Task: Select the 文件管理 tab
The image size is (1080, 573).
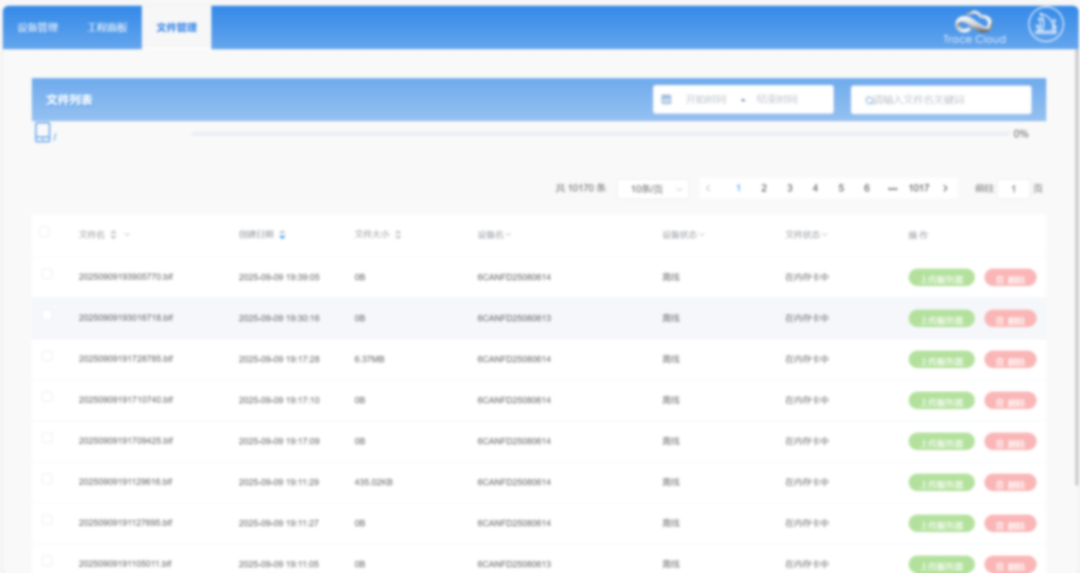Action: [x=176, y=28]
